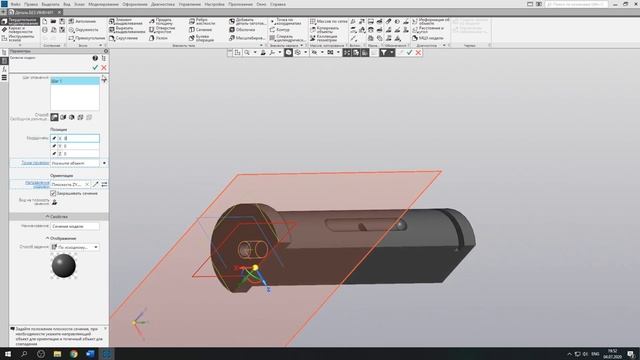Select Инструменты эскиза toolset
The image size is (640, 360).
tap(20, 38)
